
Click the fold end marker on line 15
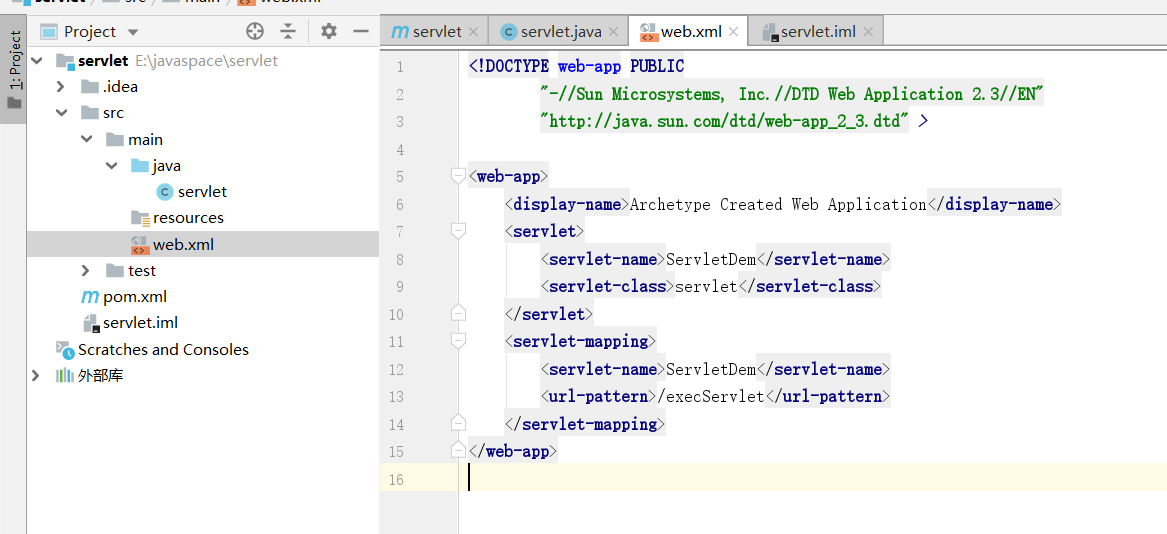[458, 451]
